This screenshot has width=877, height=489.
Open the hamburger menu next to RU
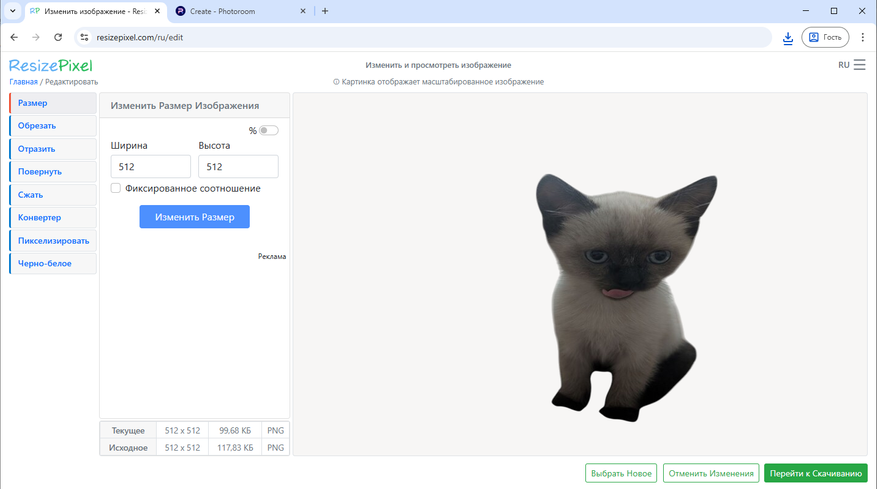point(860,65)
